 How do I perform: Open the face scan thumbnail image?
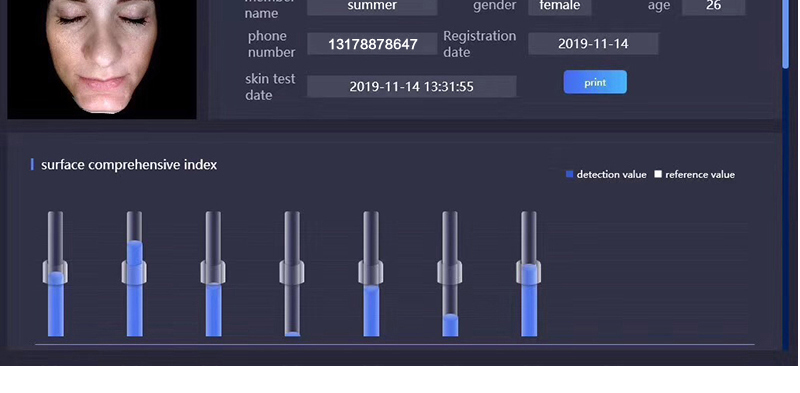point(102,59)
